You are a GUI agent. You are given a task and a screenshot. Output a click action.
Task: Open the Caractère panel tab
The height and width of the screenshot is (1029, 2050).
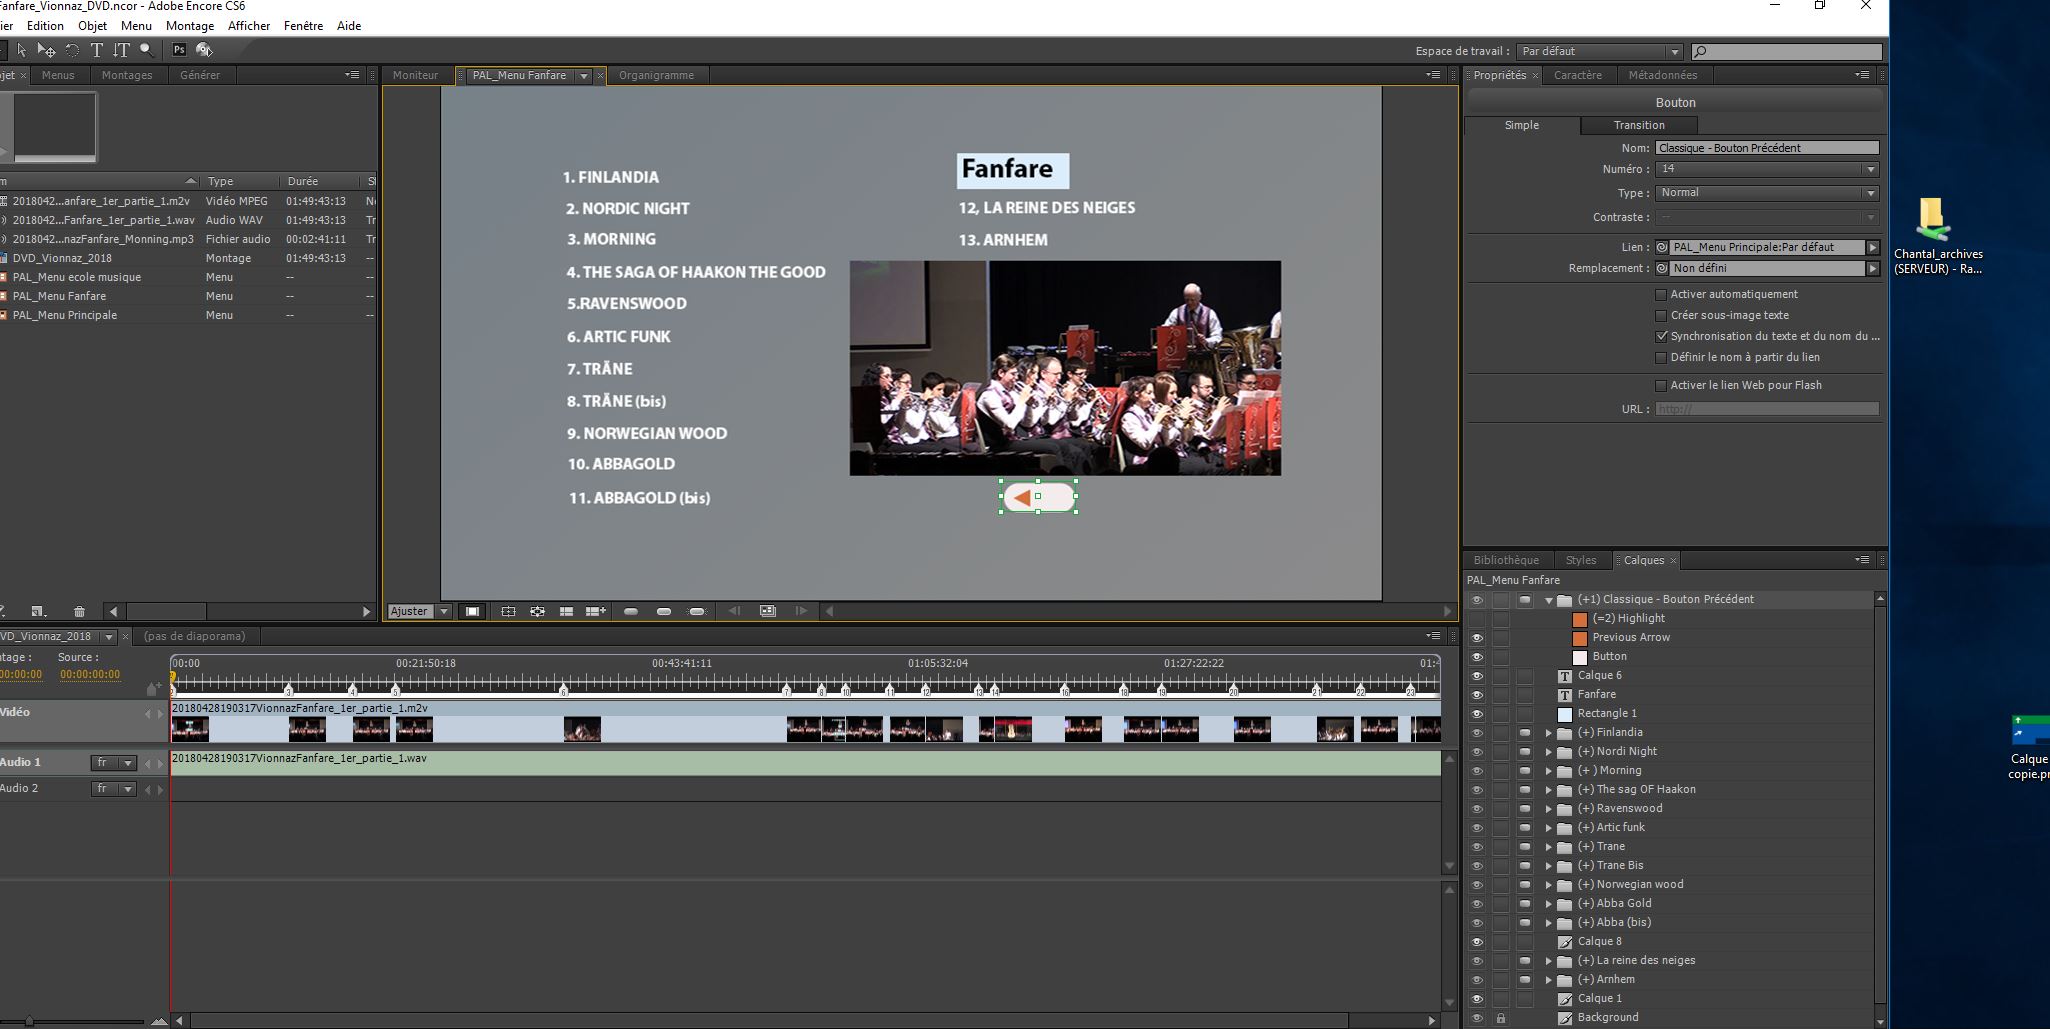(1578, 75)
